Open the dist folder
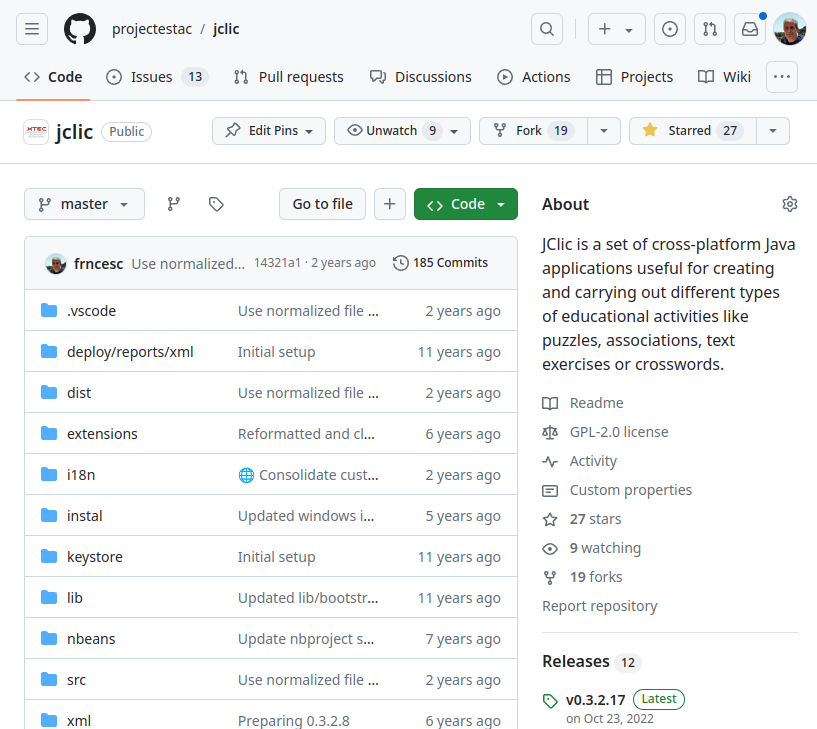This screenshot has width=817, height=729. pos(79,393)
